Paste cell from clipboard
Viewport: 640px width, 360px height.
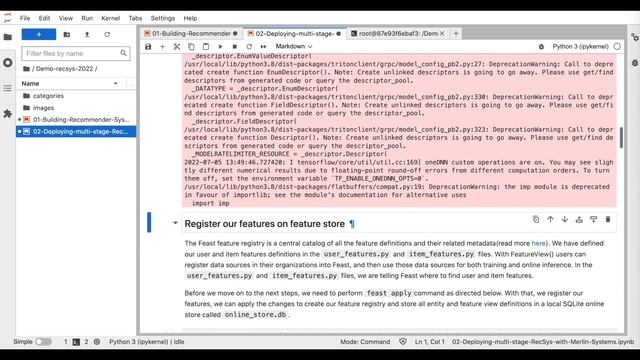coord(206,47)
